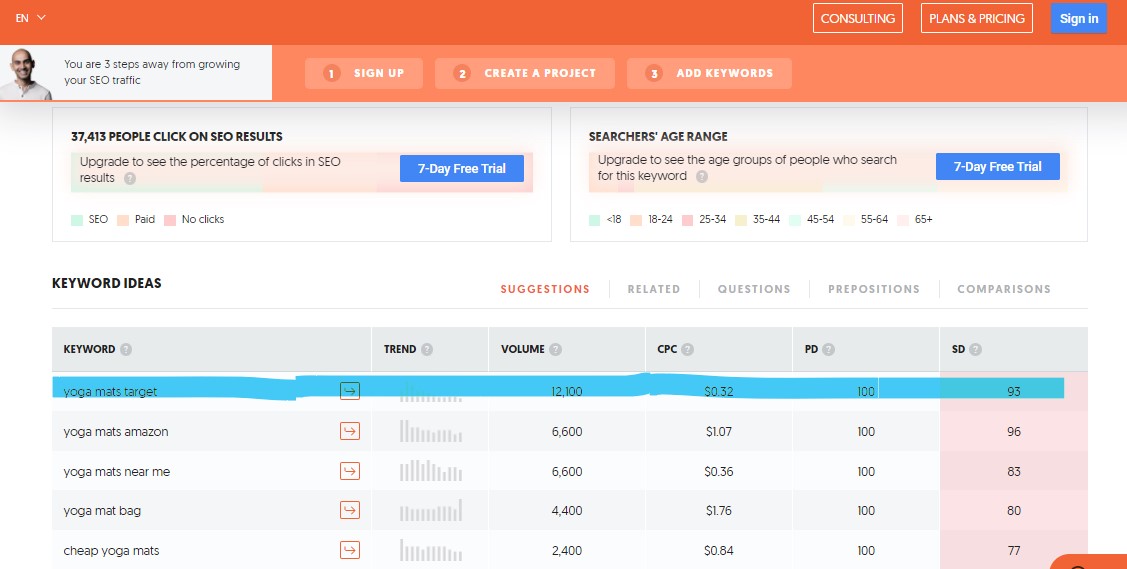Click the '37,413 PEOPLE CLICK ON SEO RESULTS' heading

[x=177, y=137]
